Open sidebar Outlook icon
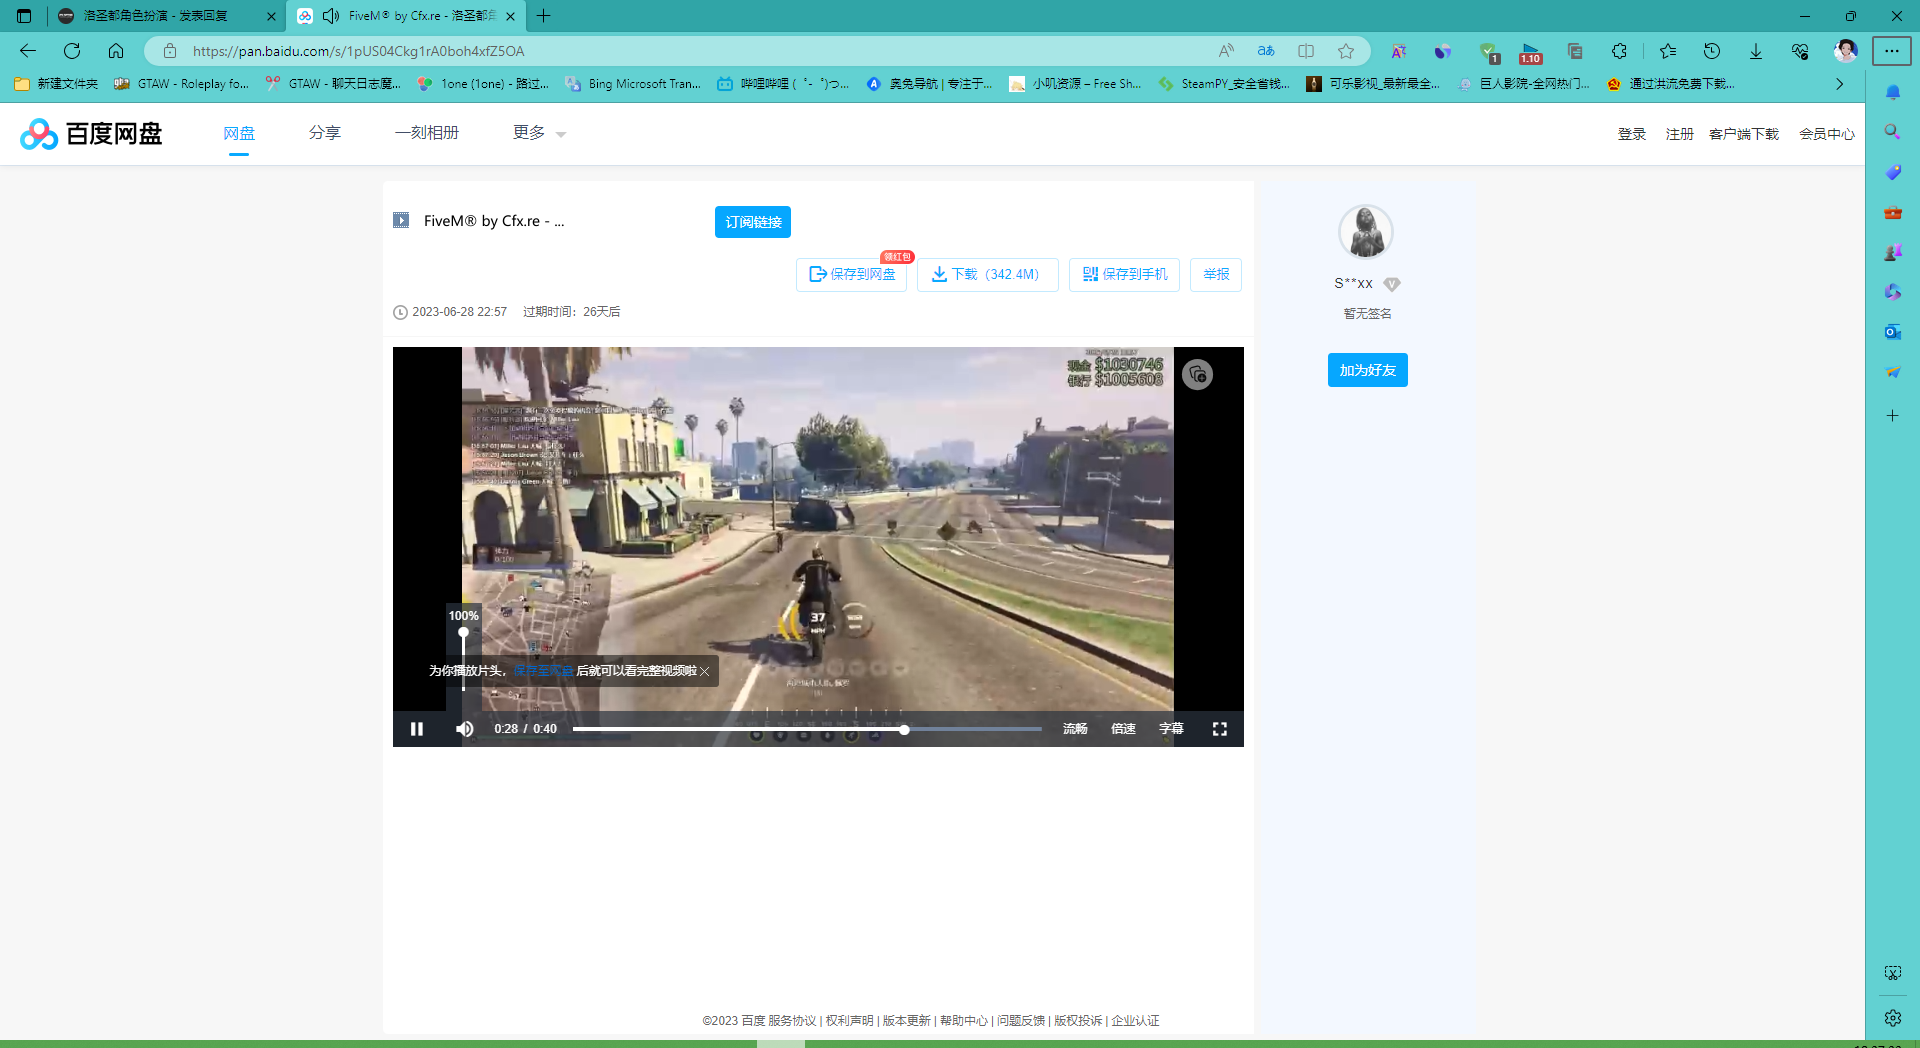 click(x=1893, y=332)
